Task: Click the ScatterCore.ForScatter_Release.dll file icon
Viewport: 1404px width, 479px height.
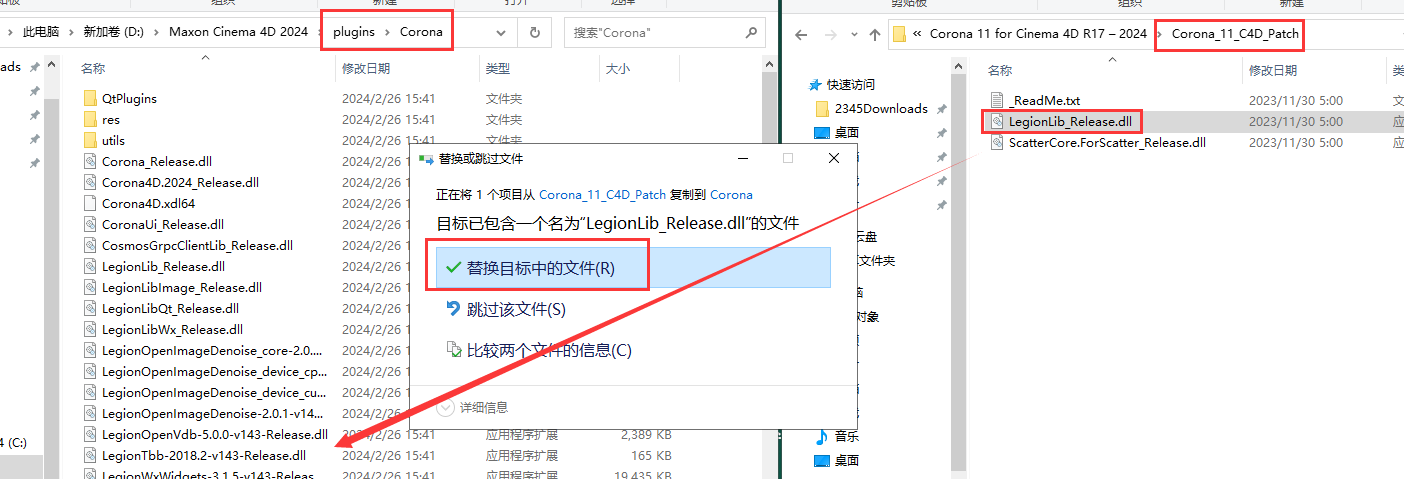Action: tap(996, 142)
